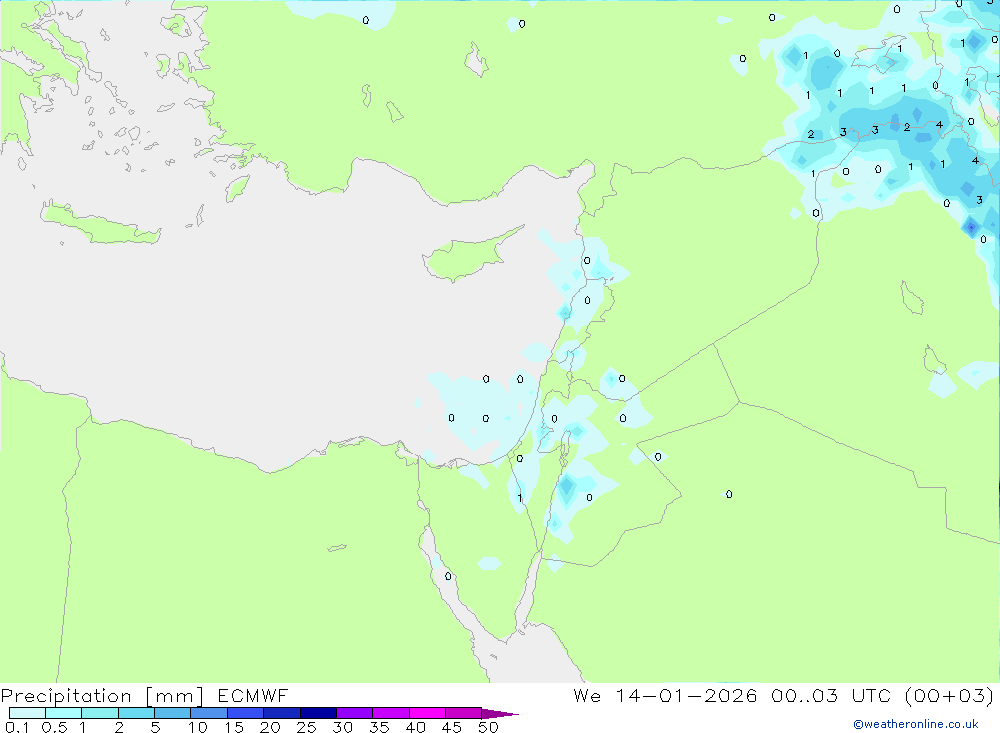This screenshot has width=1000, height=733.
Task: Click the island of Cyprus on map
Action: pyautogui.click(x=466, y=256)
